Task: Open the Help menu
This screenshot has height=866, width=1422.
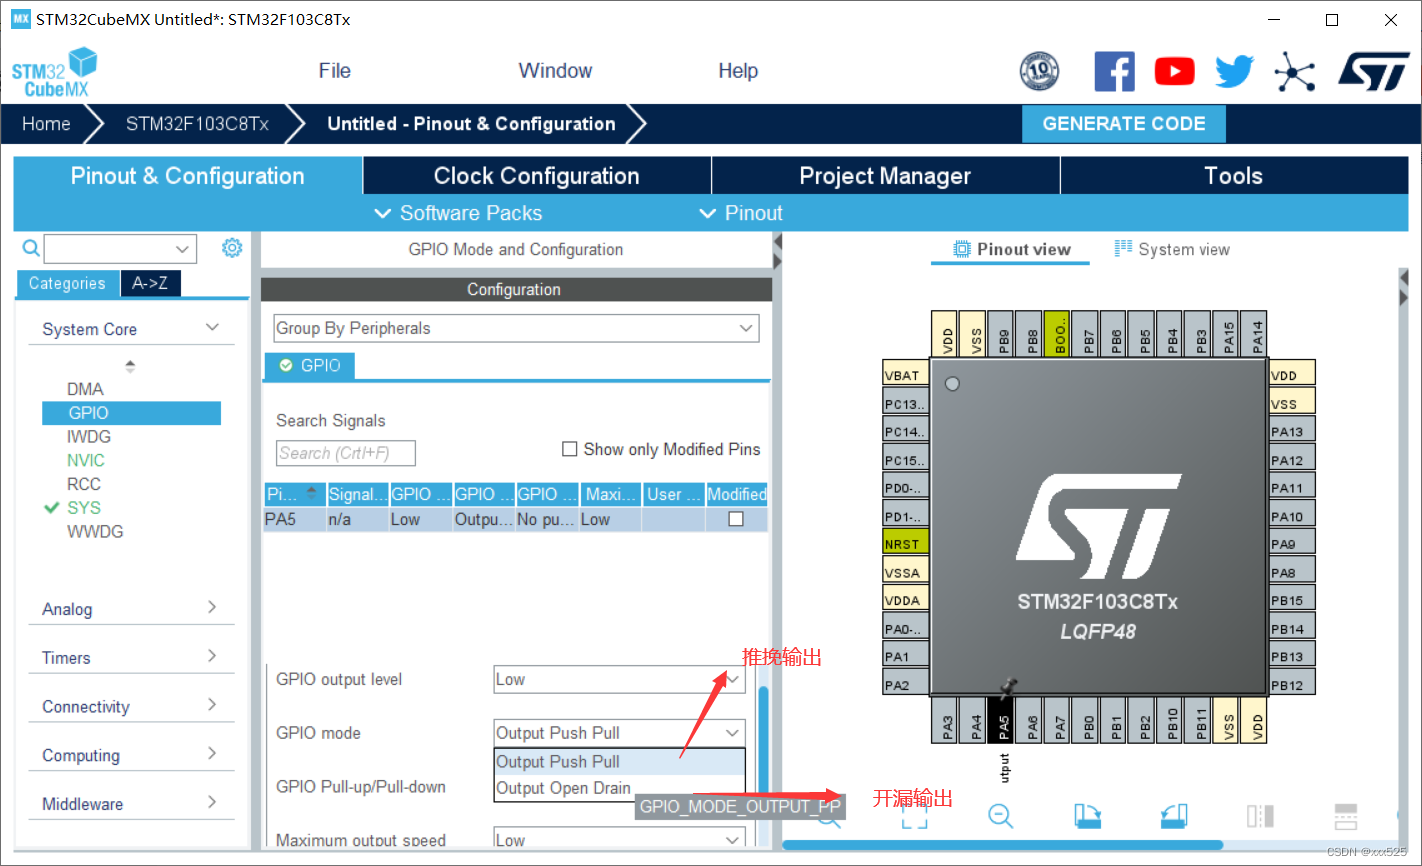Action: pyautogui.click(x=738, y=71)
